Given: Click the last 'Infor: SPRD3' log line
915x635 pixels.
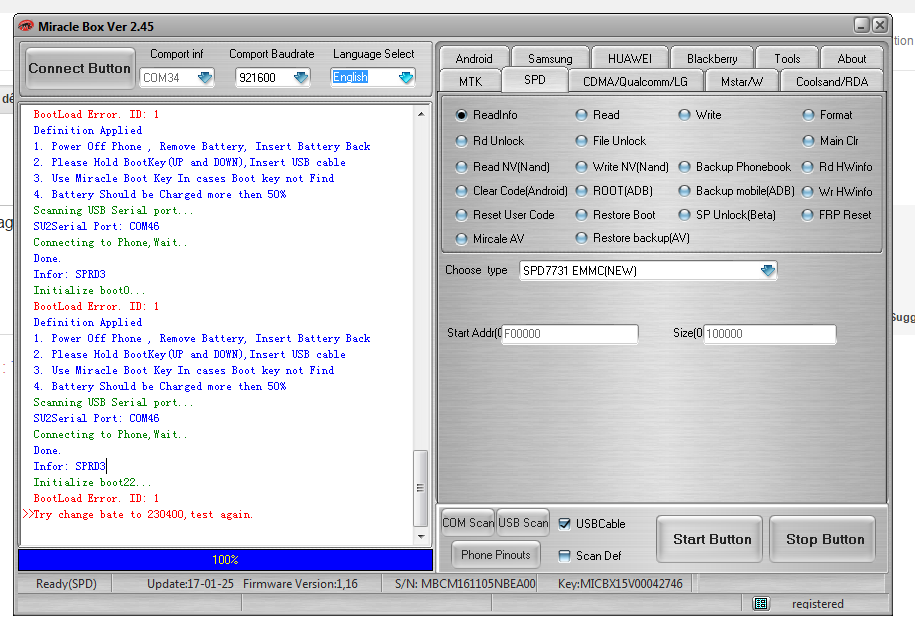Looking at the screenshot, I should pos(69,466).
